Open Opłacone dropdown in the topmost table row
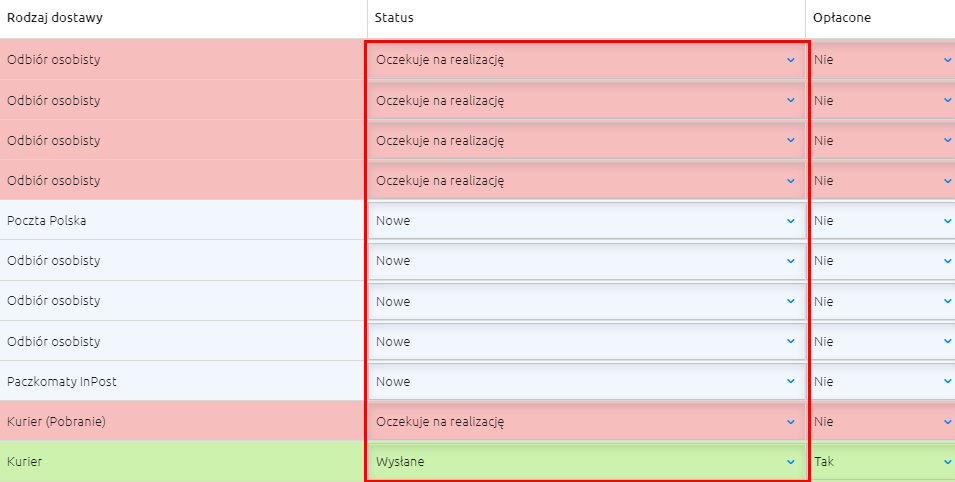Screen dimensions: 955x482 pyautogui.click(x=883, y=60)
